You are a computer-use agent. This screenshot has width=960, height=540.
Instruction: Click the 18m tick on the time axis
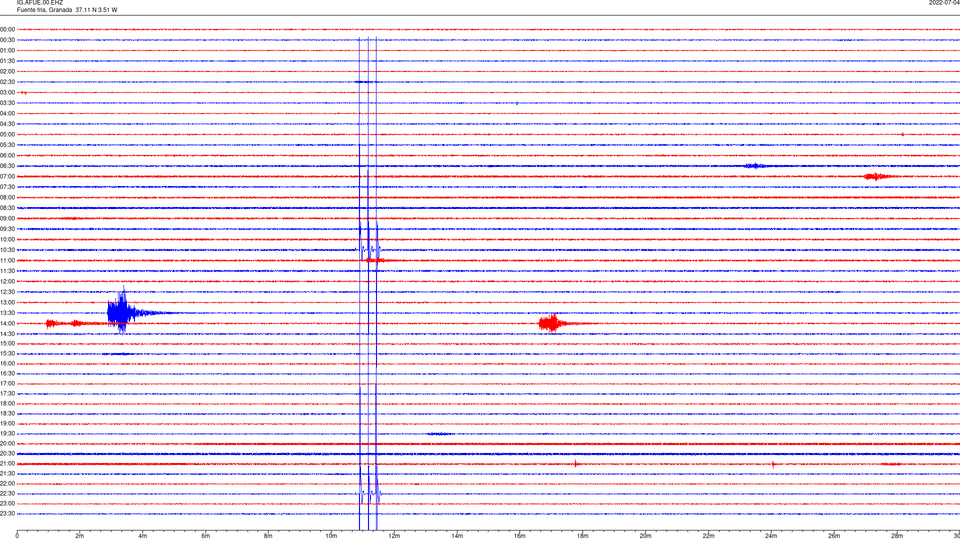click(582, 536)
